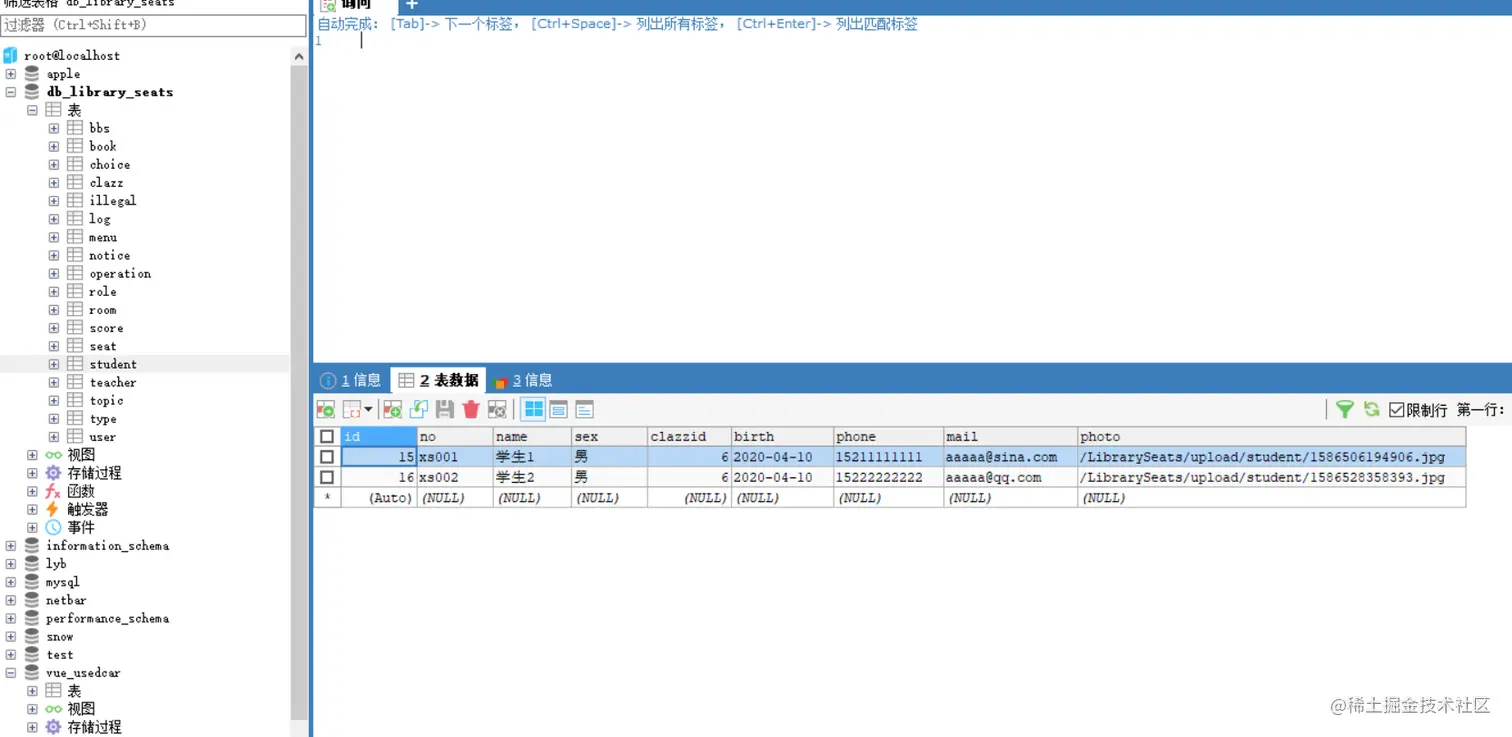Click the functions fx icon
The image size is (1512, 737).
point(53,491)
